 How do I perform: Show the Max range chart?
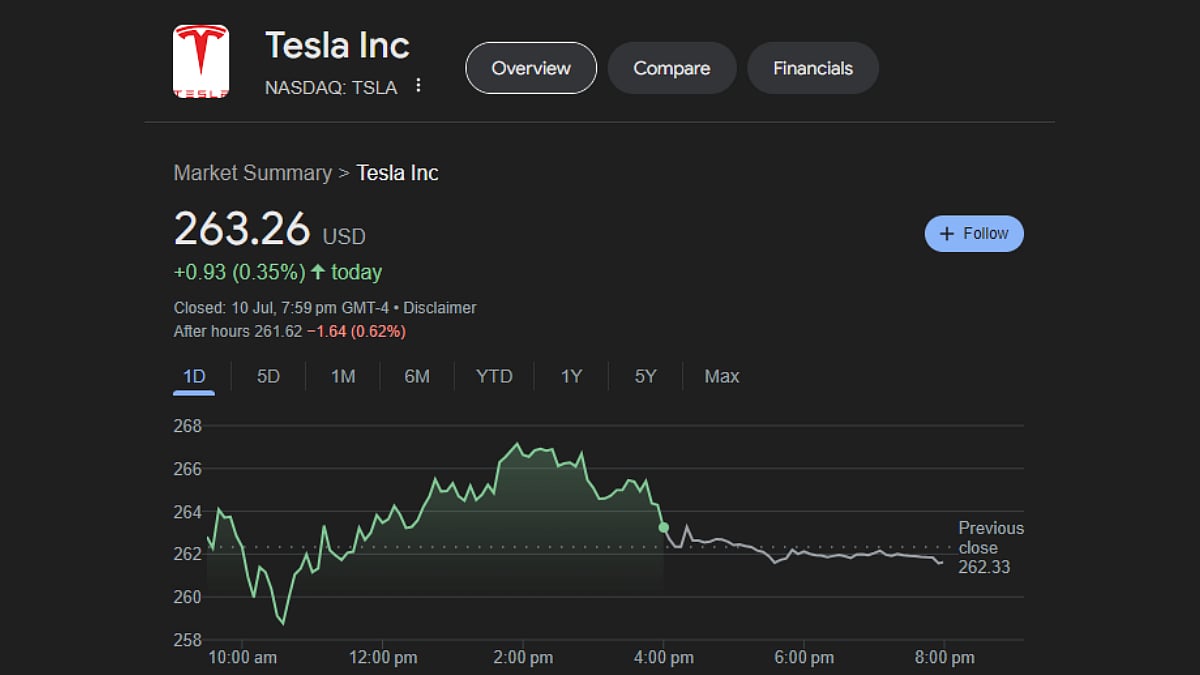tap(721, 376)
